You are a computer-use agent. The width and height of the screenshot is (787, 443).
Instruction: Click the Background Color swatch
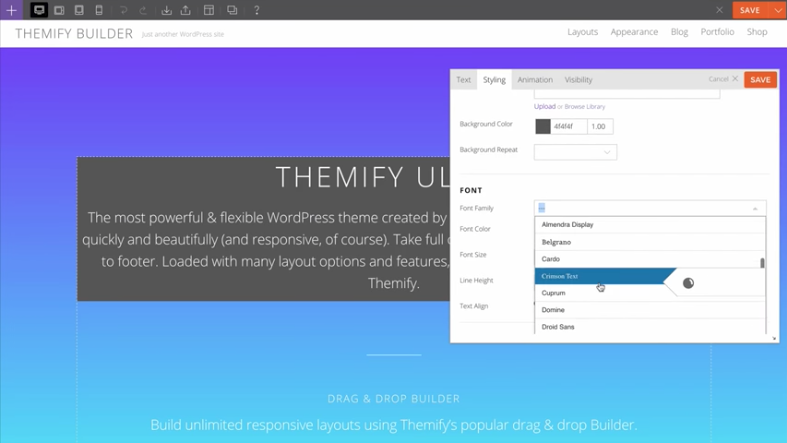click(543, 127)
